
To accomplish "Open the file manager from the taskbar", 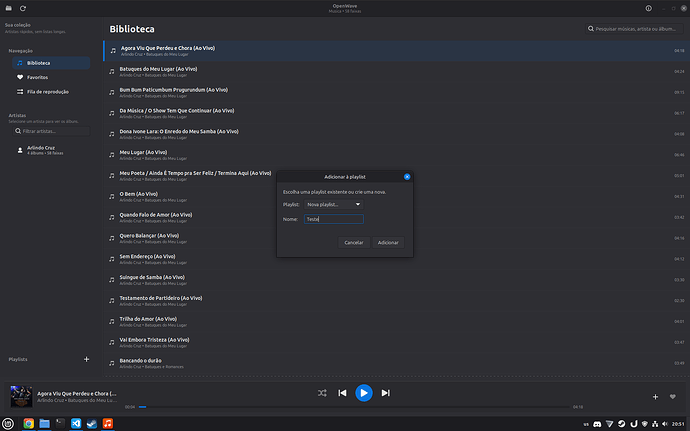I will point(44,424).
